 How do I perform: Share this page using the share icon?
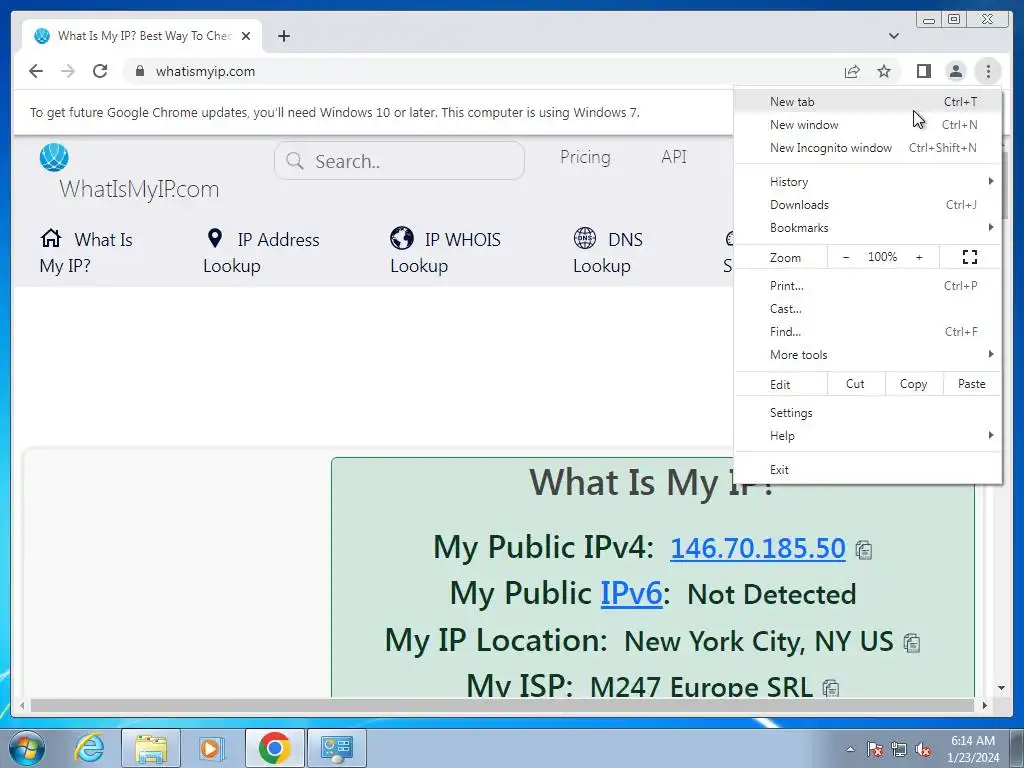pyautogui.click(x=852, y=71)
